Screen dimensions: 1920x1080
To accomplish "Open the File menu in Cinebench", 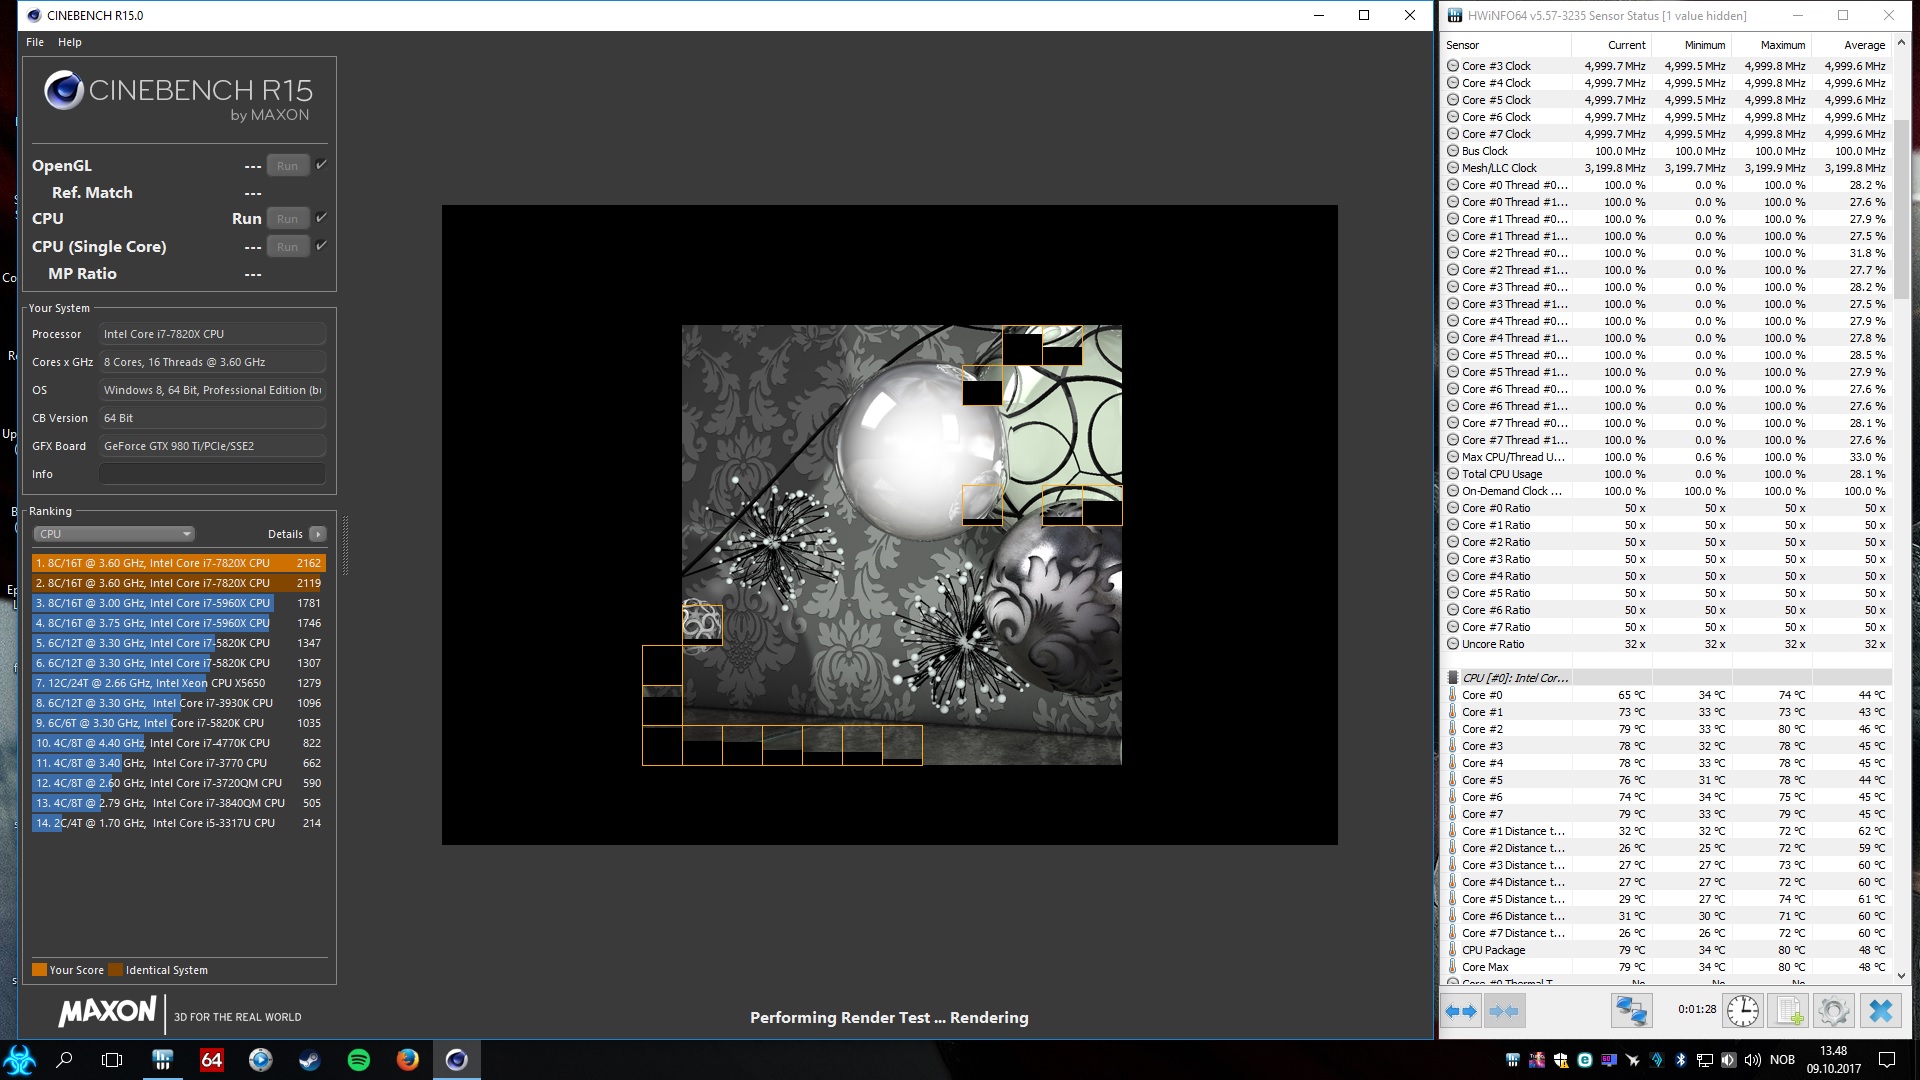I will coord(35,42).
